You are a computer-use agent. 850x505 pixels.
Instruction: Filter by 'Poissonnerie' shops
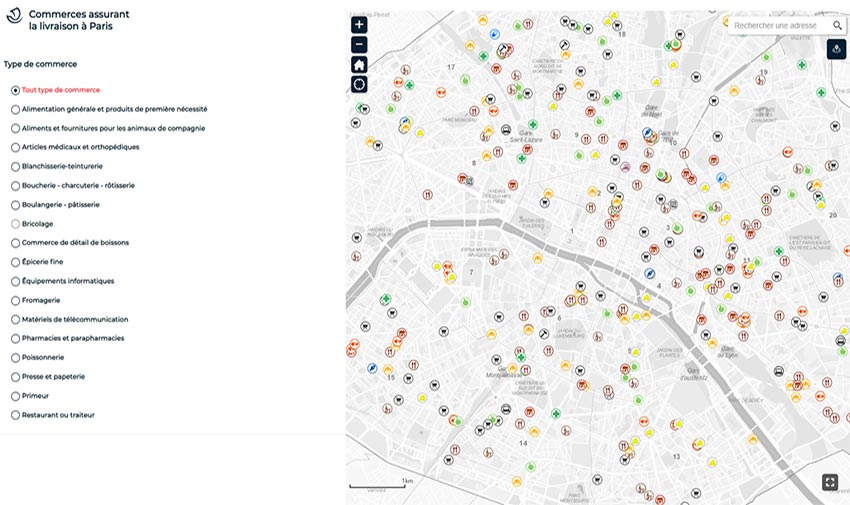tap(15, 358)
